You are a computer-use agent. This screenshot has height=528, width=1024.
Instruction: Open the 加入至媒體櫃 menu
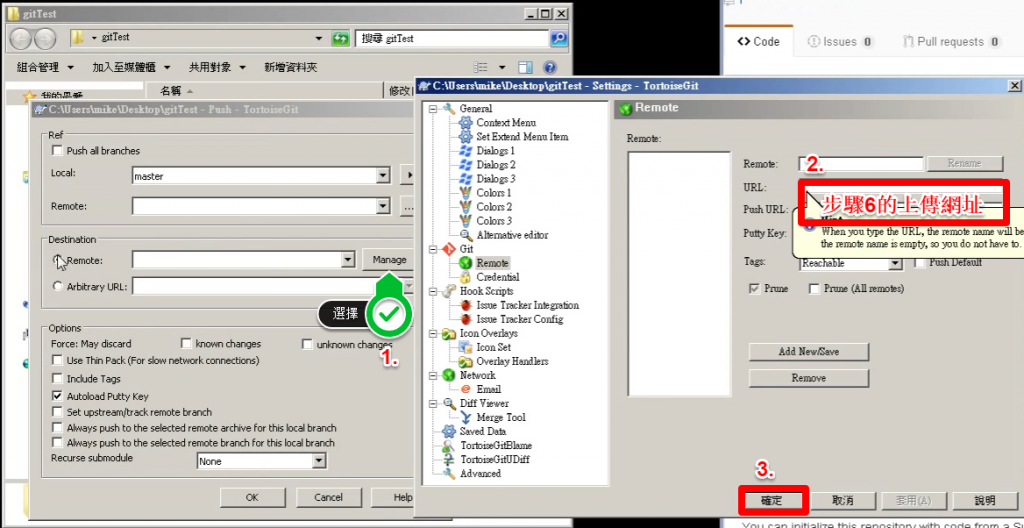coord(131,67)
